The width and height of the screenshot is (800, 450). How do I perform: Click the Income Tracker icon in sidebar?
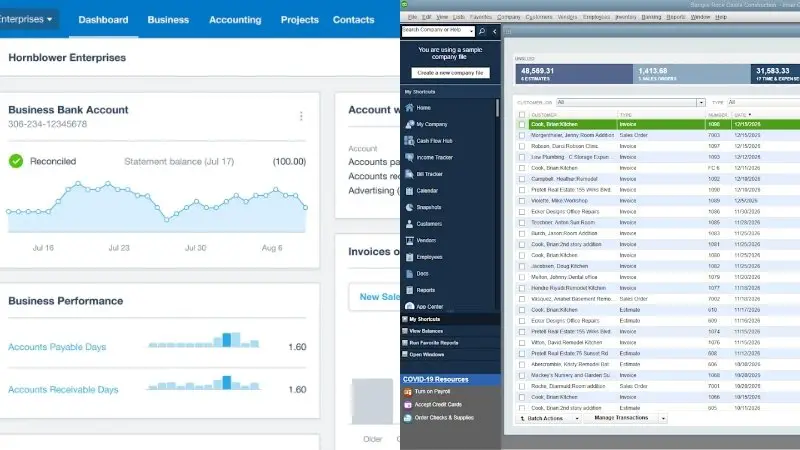click(409, 157)
